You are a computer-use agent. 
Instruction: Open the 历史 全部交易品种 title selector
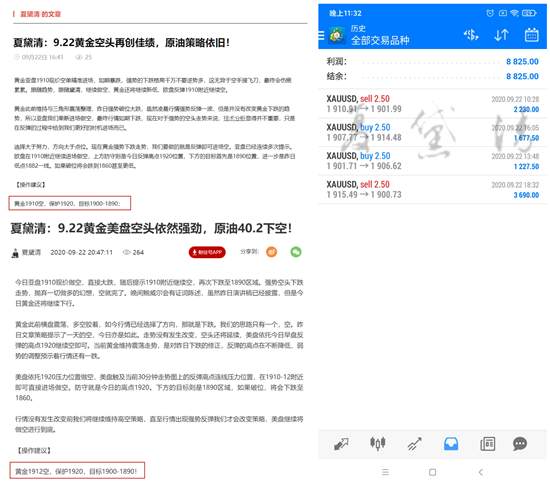[380, 35]
